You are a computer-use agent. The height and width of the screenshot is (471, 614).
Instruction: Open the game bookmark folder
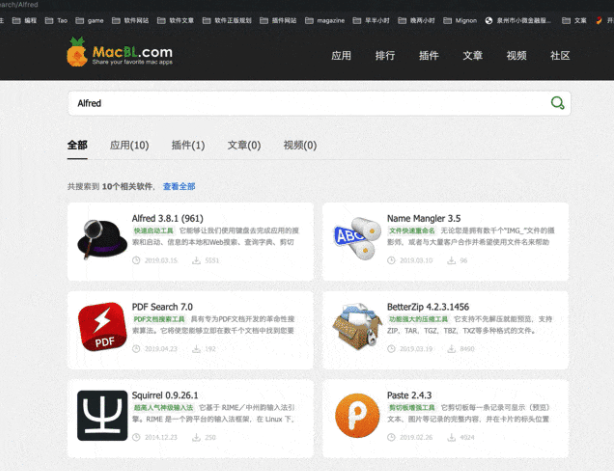pyautogui.click(x=89, y=20)
